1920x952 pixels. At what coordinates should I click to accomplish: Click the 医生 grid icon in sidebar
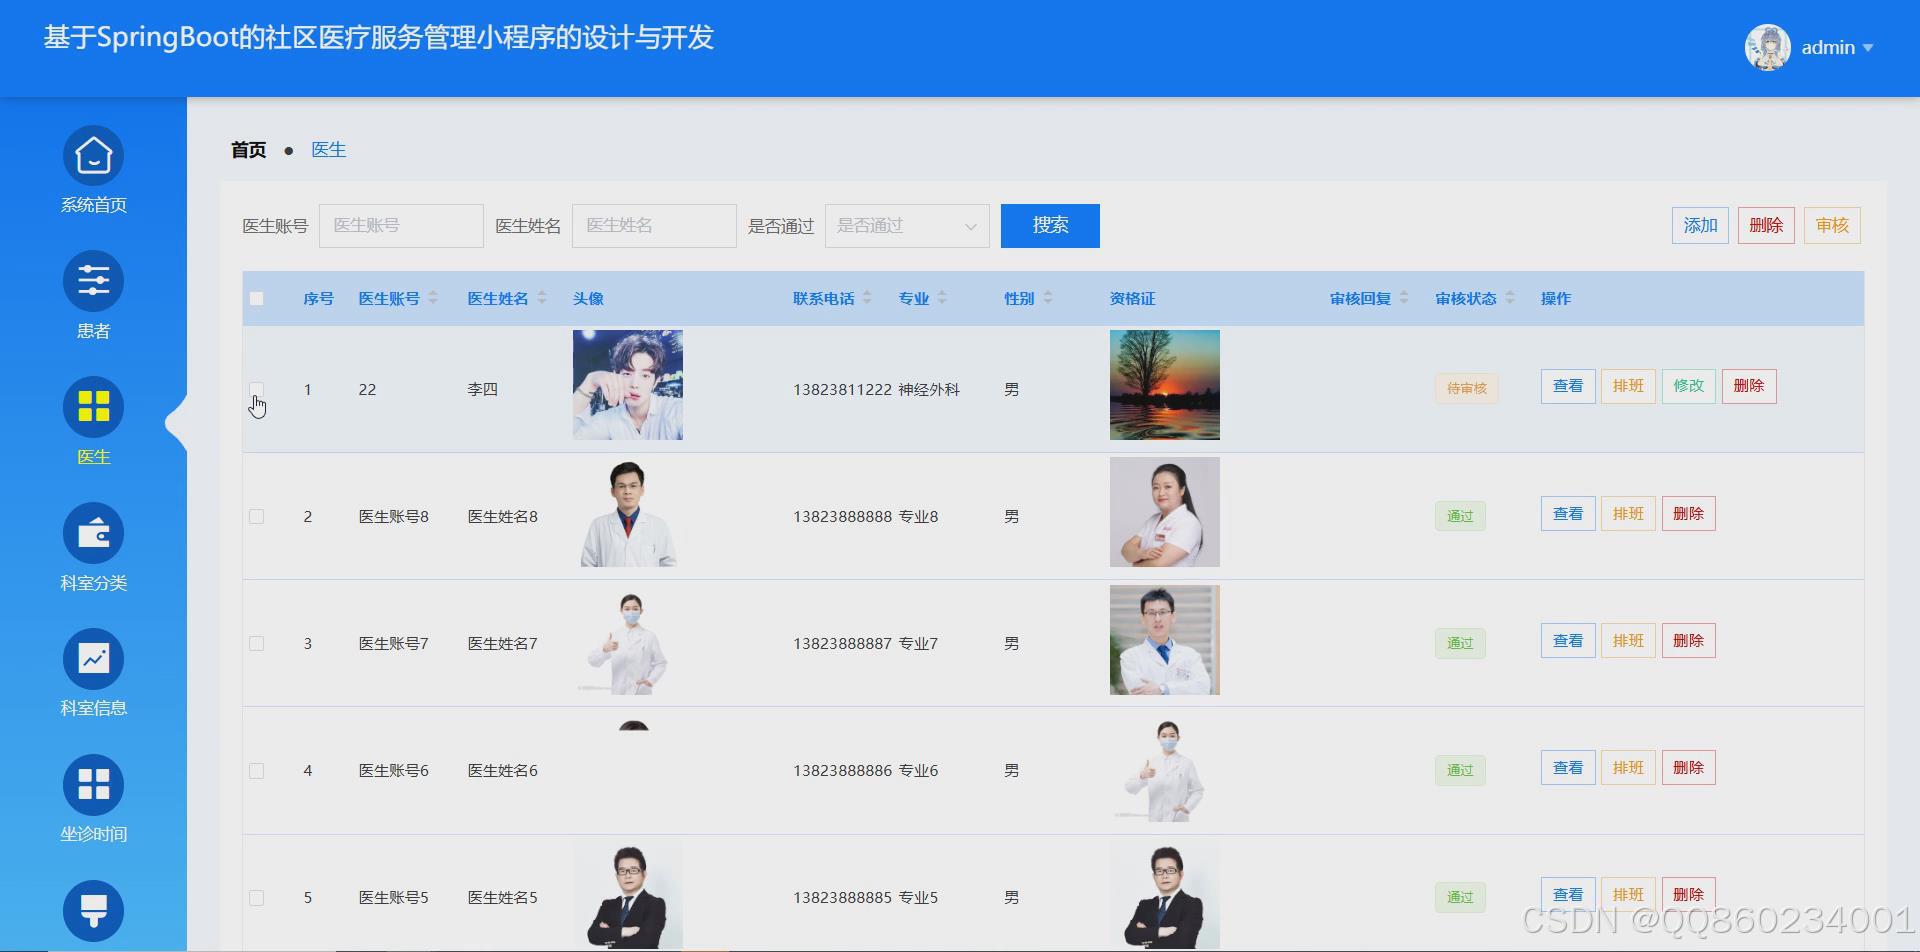93,407
